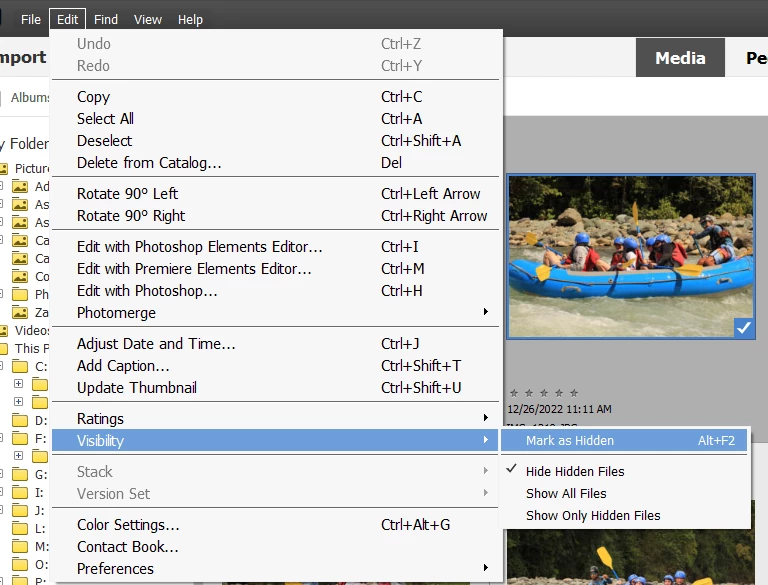Select the C: drive folder

tap(29, 366)
